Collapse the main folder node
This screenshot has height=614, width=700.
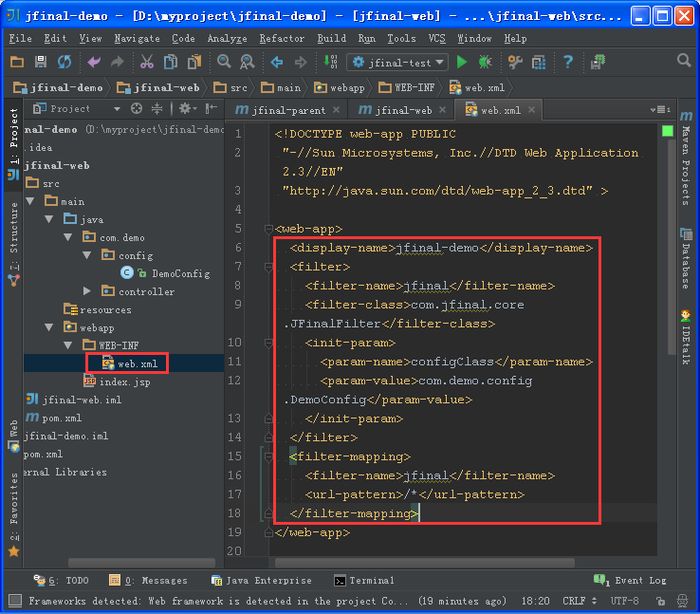[x=30, y=201]
